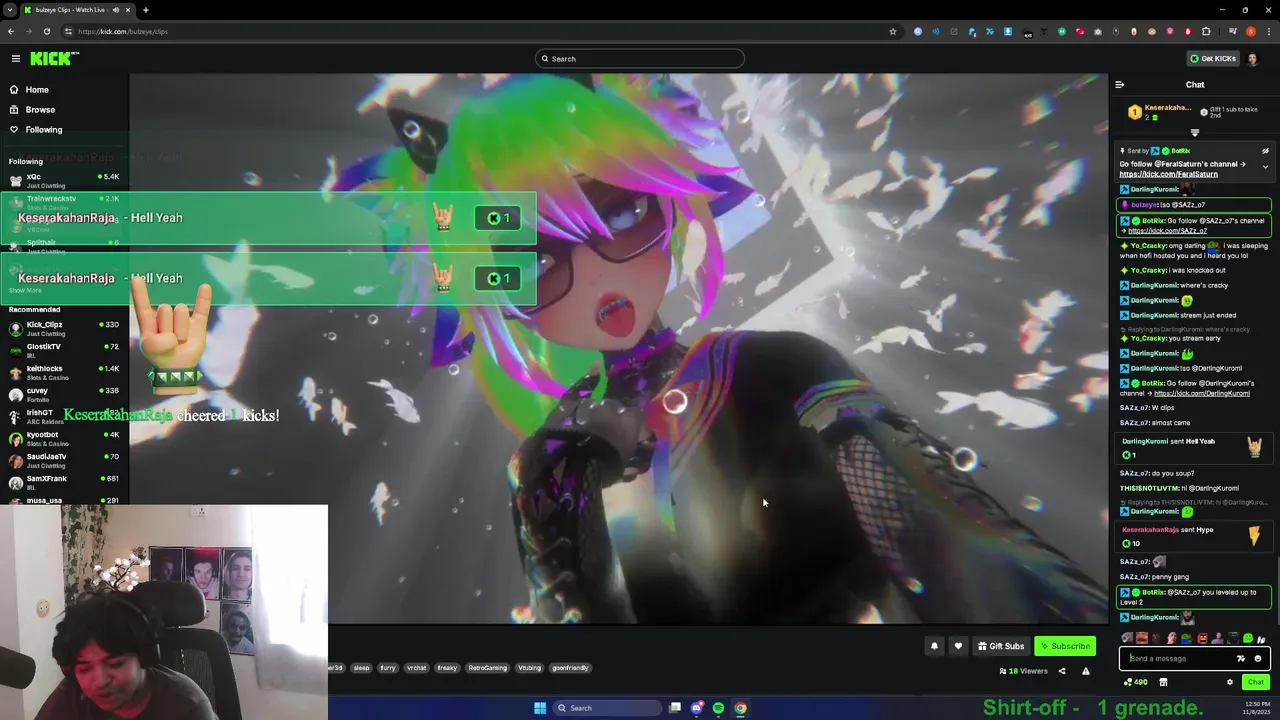Open chat settings gear
Image resolution: width=1280 pixels, height=720 pixels.
[1230, 682]
